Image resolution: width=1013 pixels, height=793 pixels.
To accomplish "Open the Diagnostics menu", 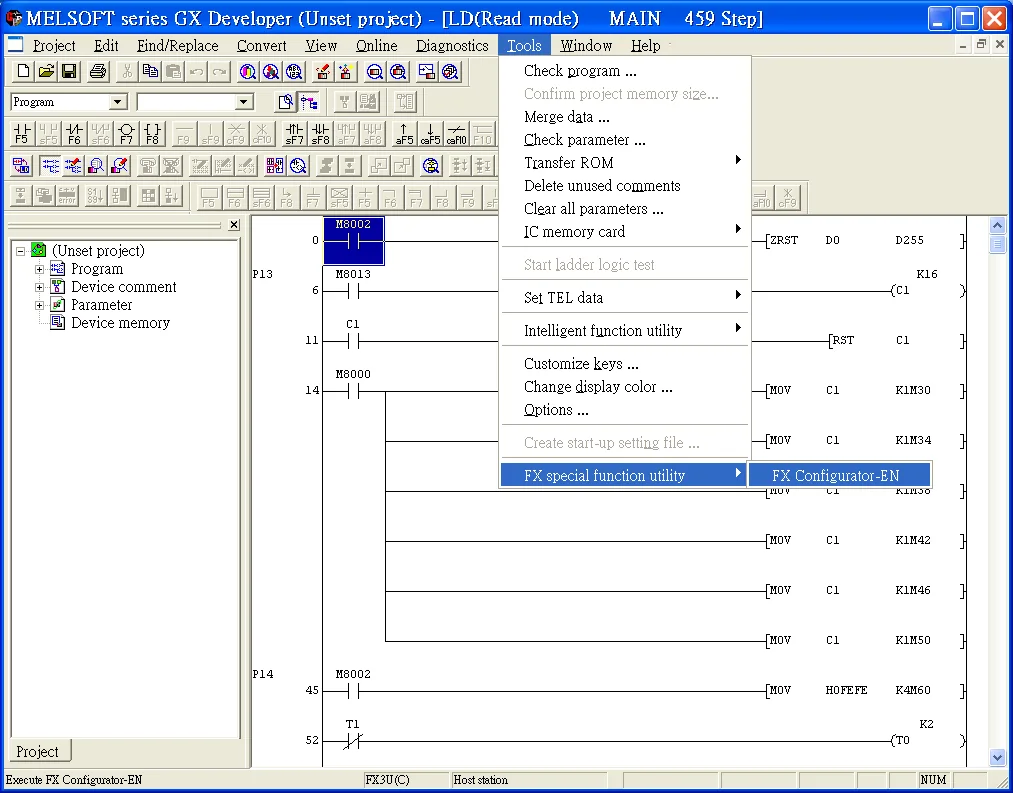I will (452, 46).
